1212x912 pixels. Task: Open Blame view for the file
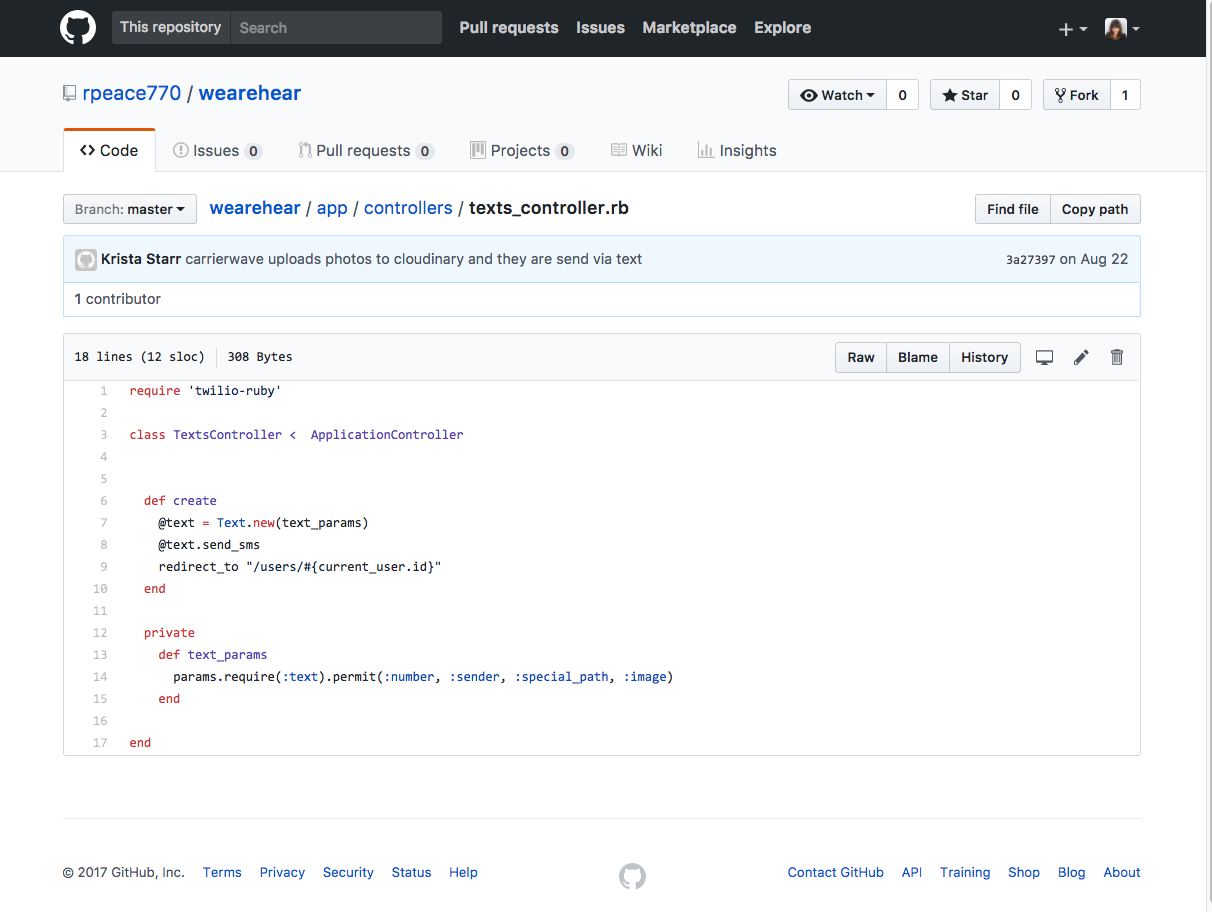point(917,357)
